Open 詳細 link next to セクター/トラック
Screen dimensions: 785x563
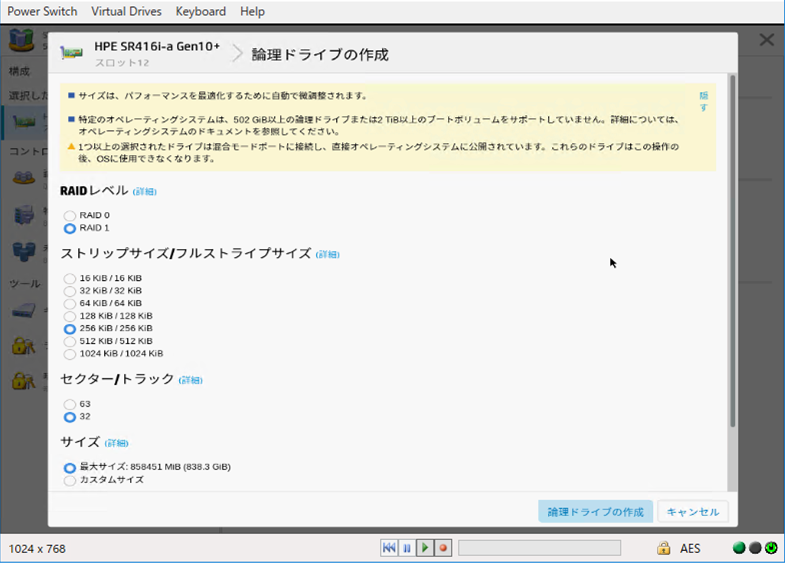[x=191, y=380]
